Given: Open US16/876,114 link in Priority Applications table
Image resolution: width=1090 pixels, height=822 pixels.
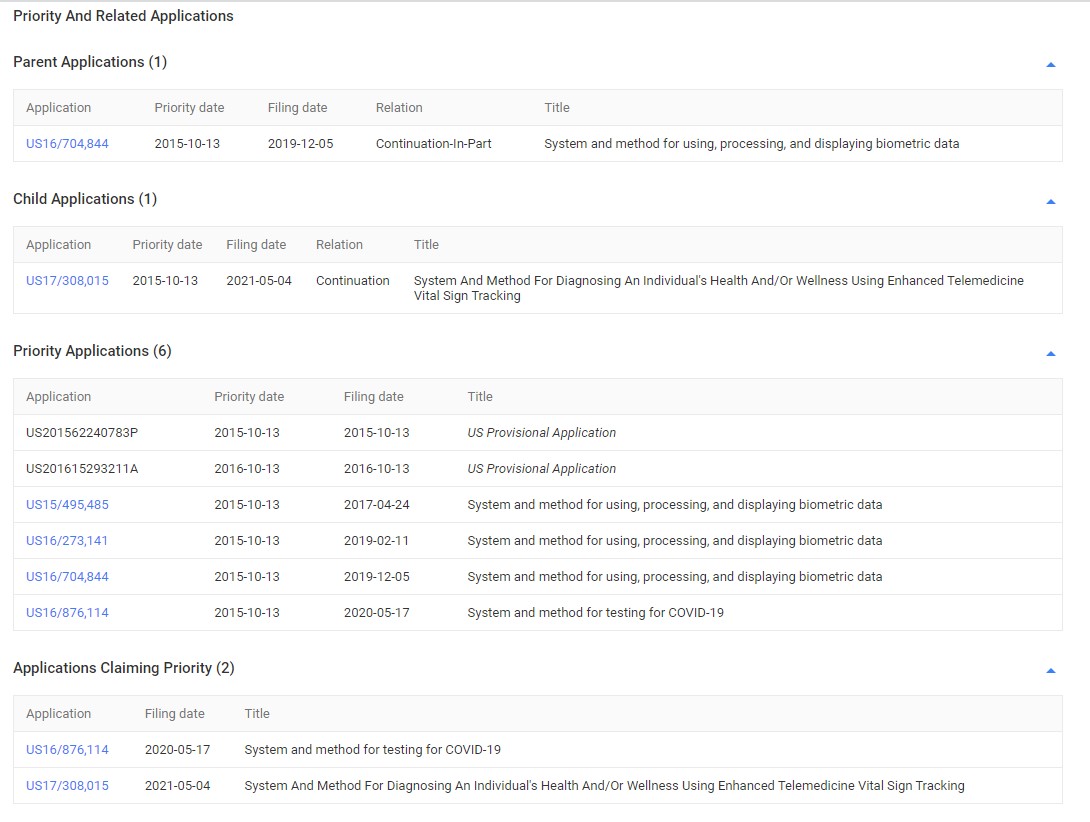Looking at the screenshot, I should pyautogui.click(x=67, y=613).
